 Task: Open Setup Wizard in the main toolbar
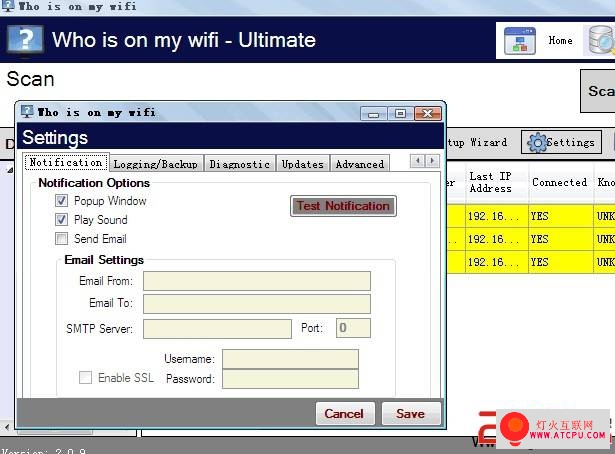pyautogui.click(x=477, y=142)
